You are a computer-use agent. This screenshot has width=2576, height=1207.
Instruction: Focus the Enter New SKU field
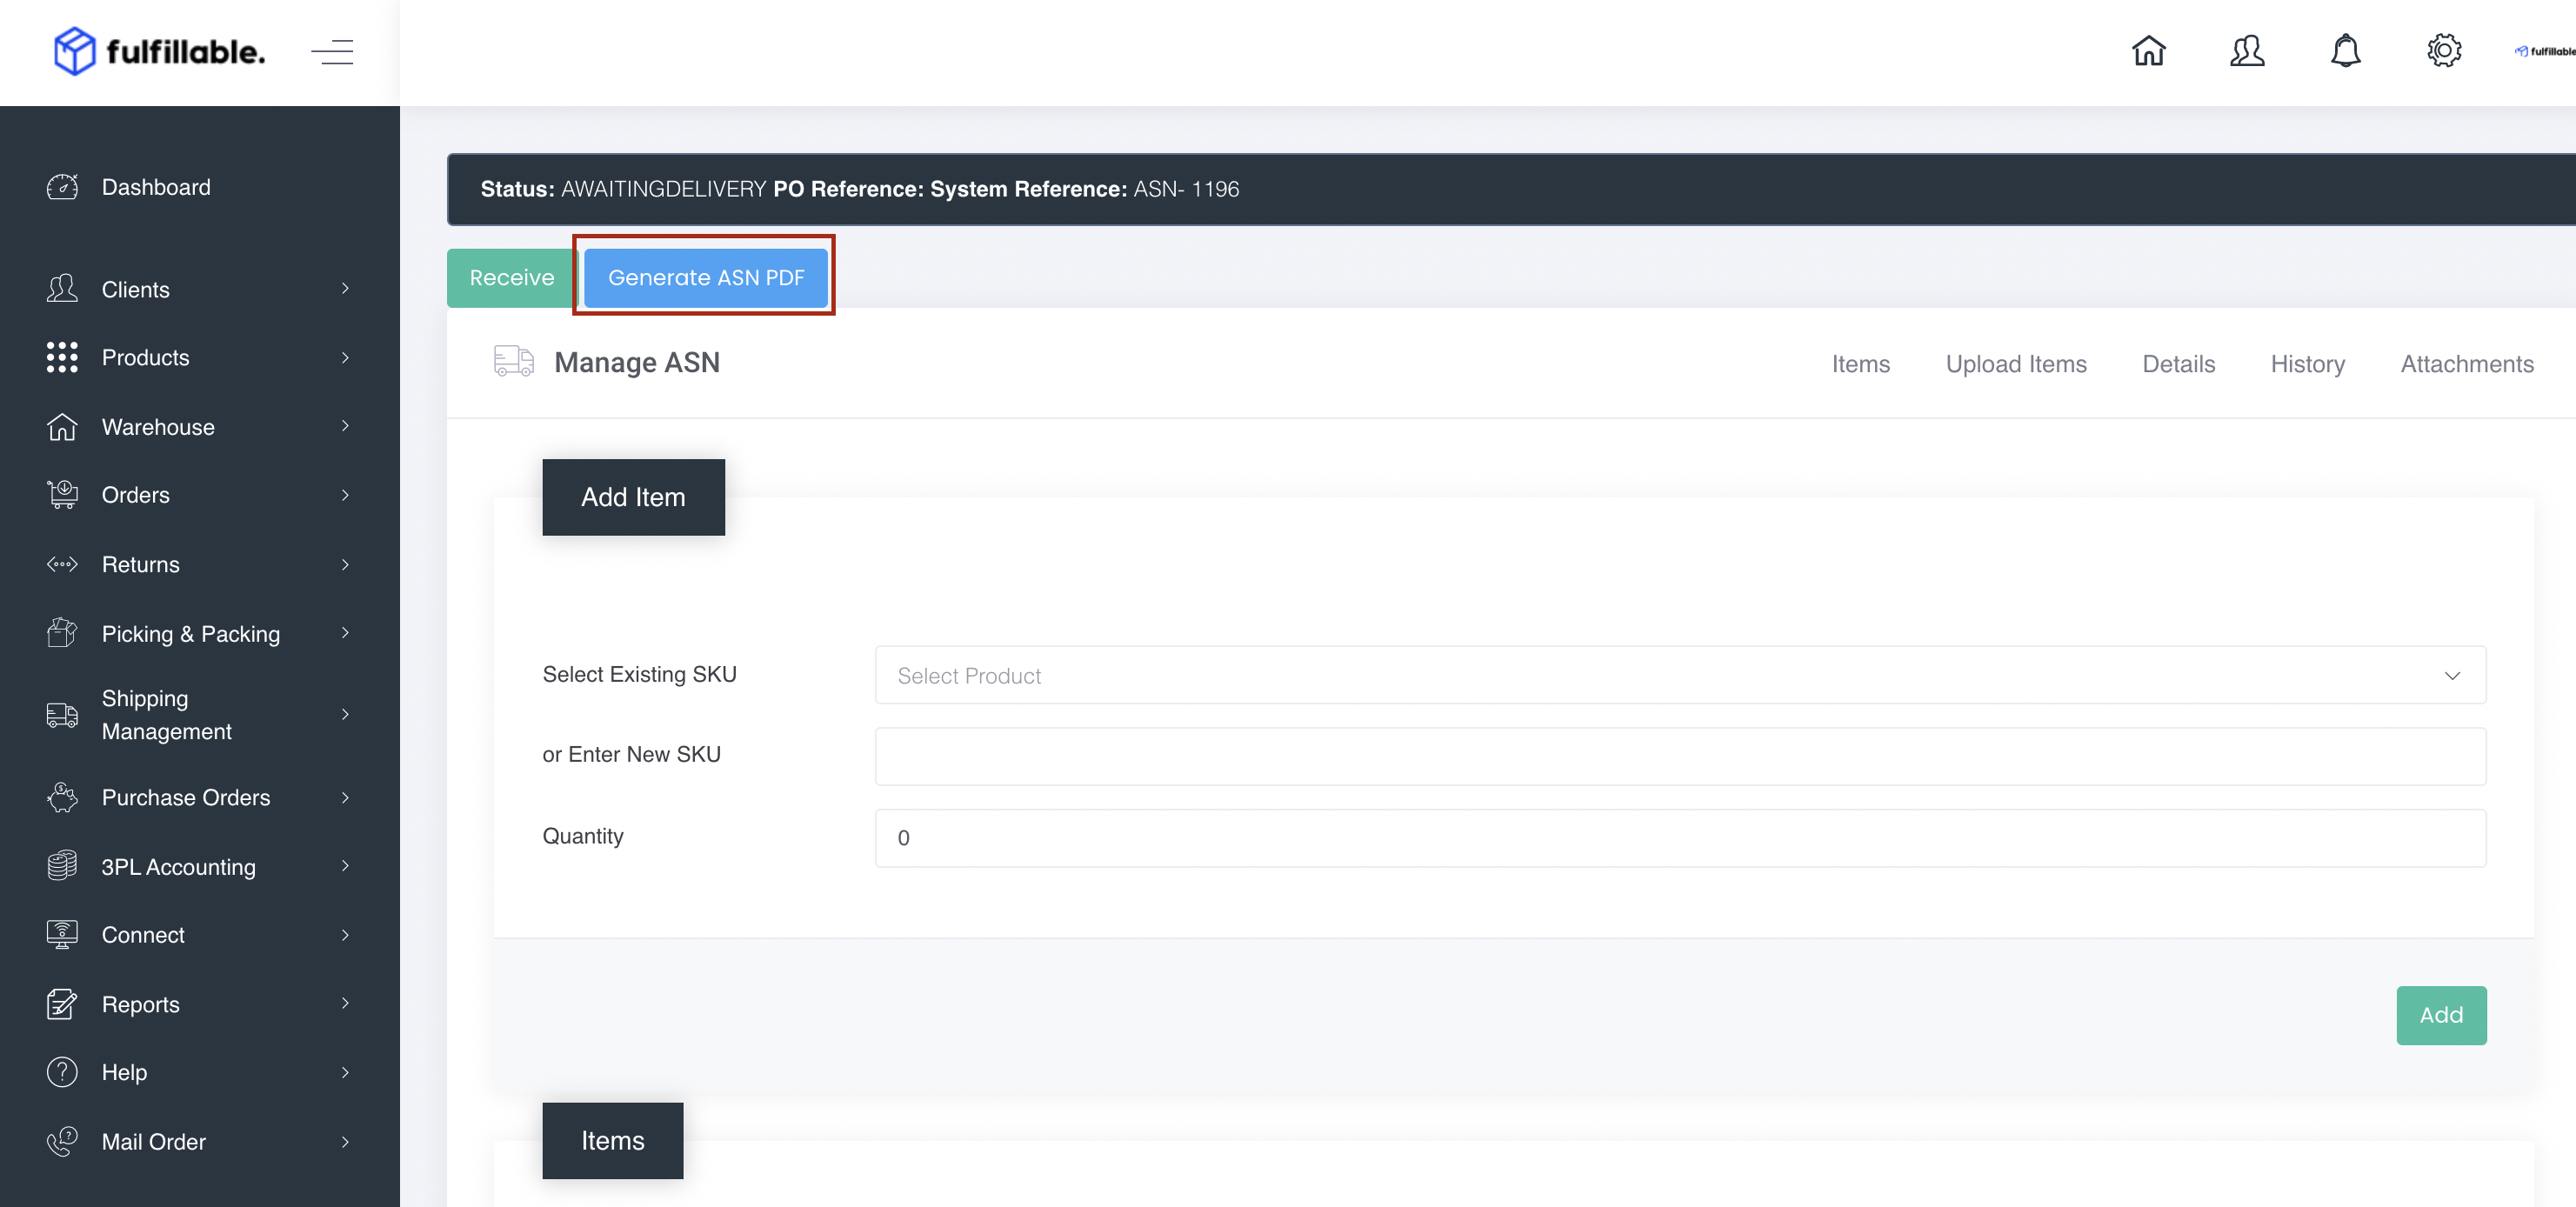(x=1680, y=756)
